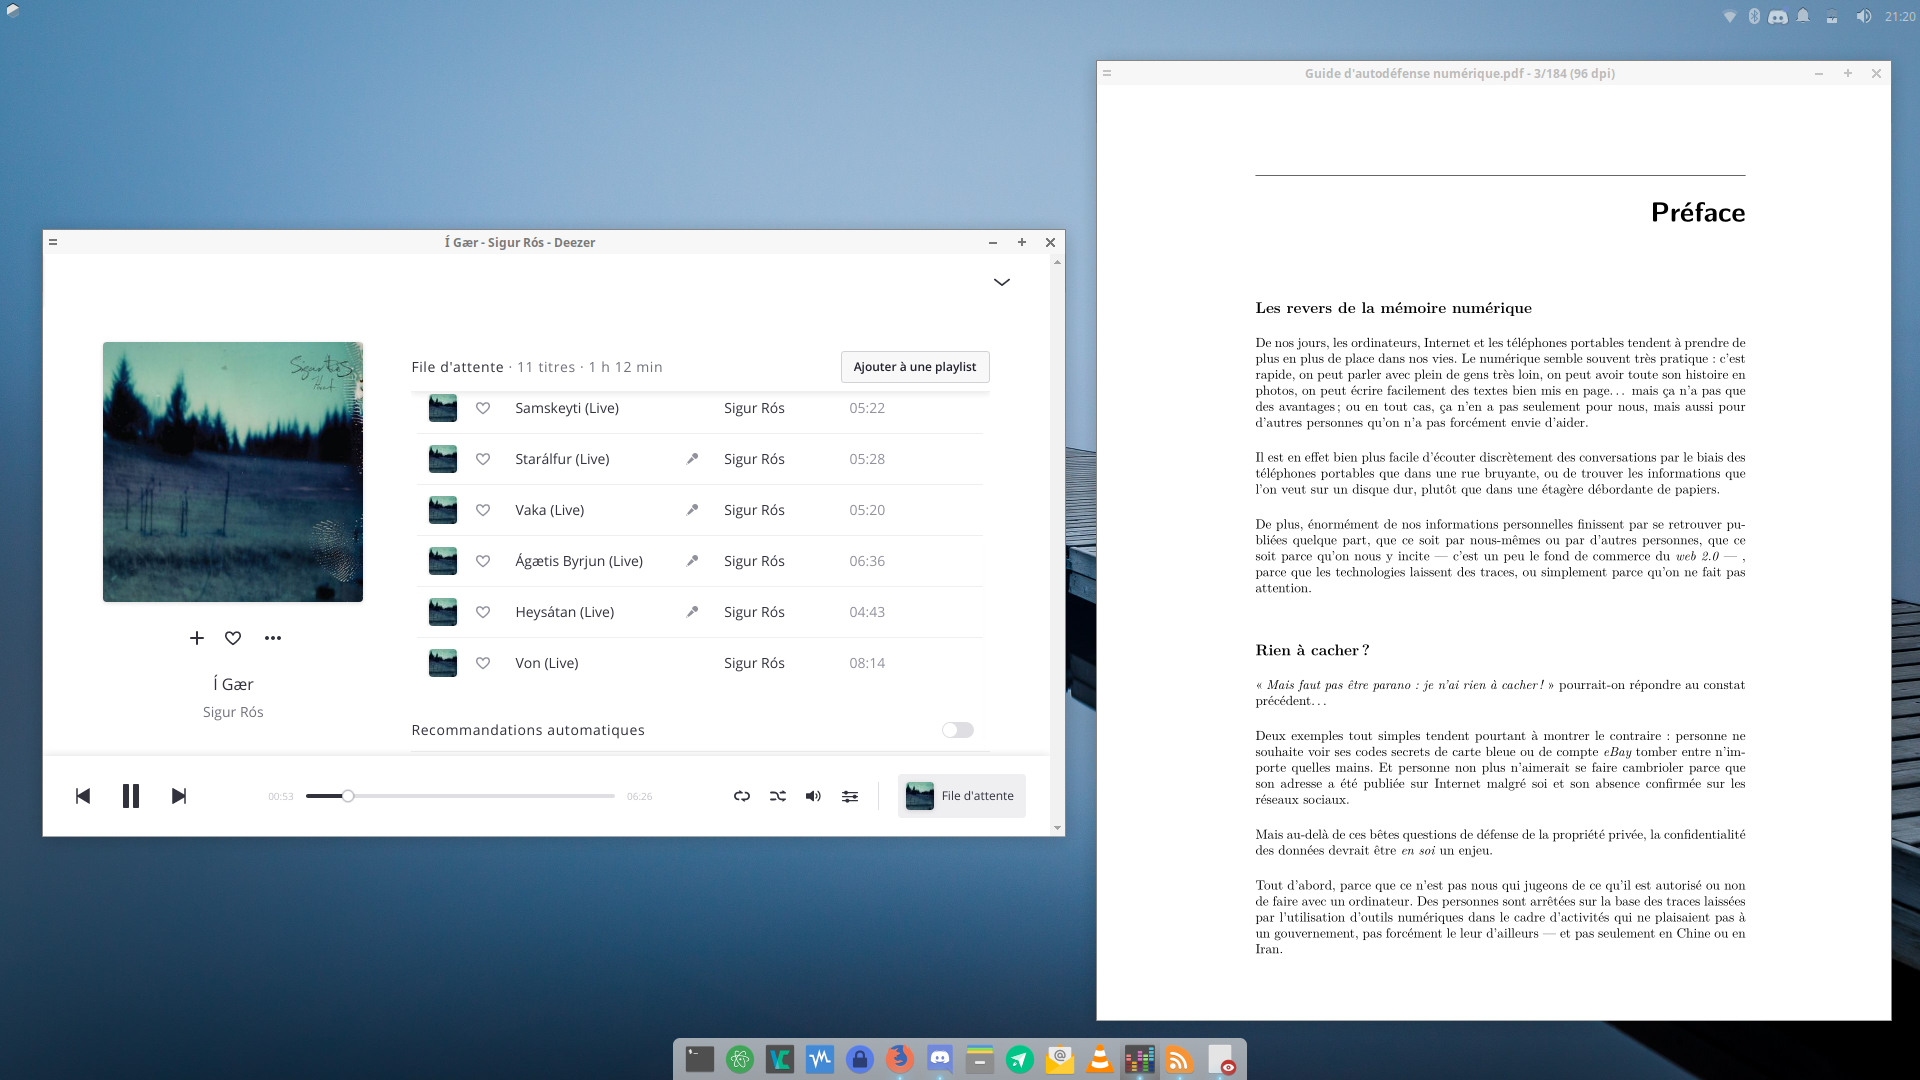
Task: Play Von (Live) from the queue
Action: point(547,663)
